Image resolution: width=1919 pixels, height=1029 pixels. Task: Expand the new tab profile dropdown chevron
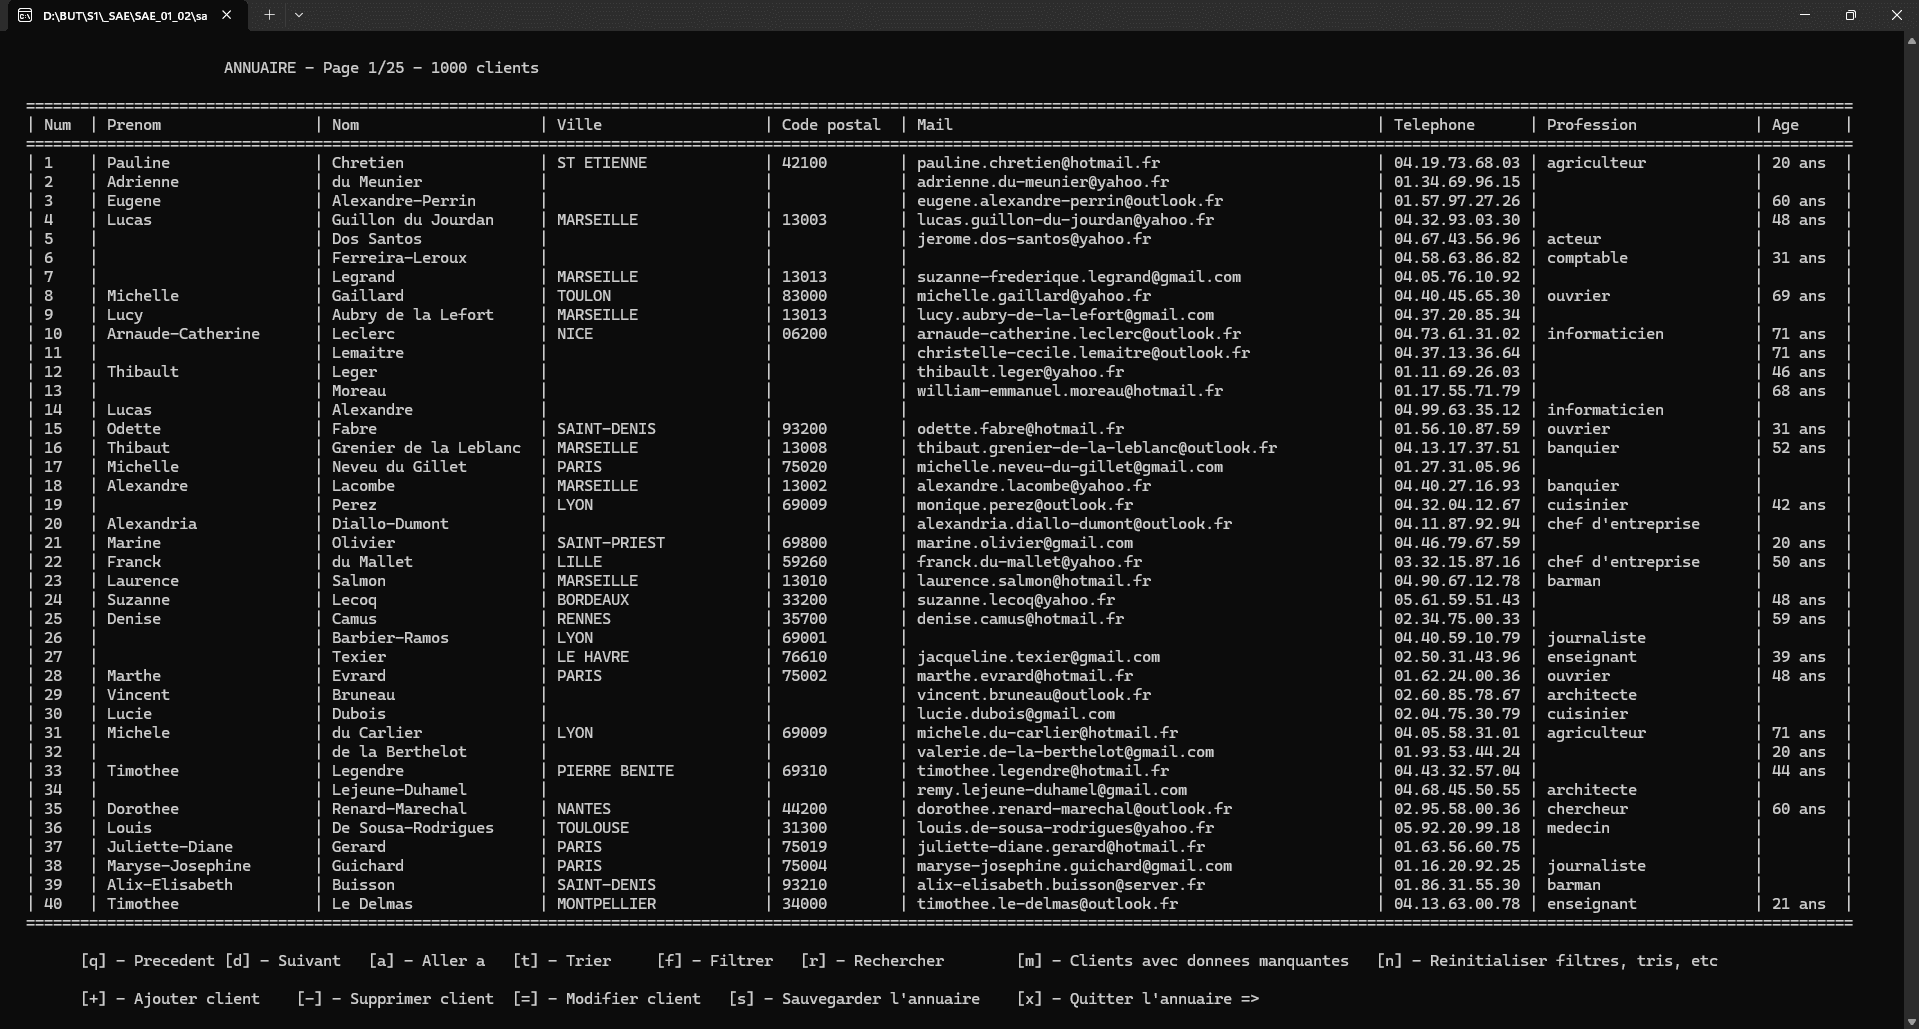click(x=299, y=15)
